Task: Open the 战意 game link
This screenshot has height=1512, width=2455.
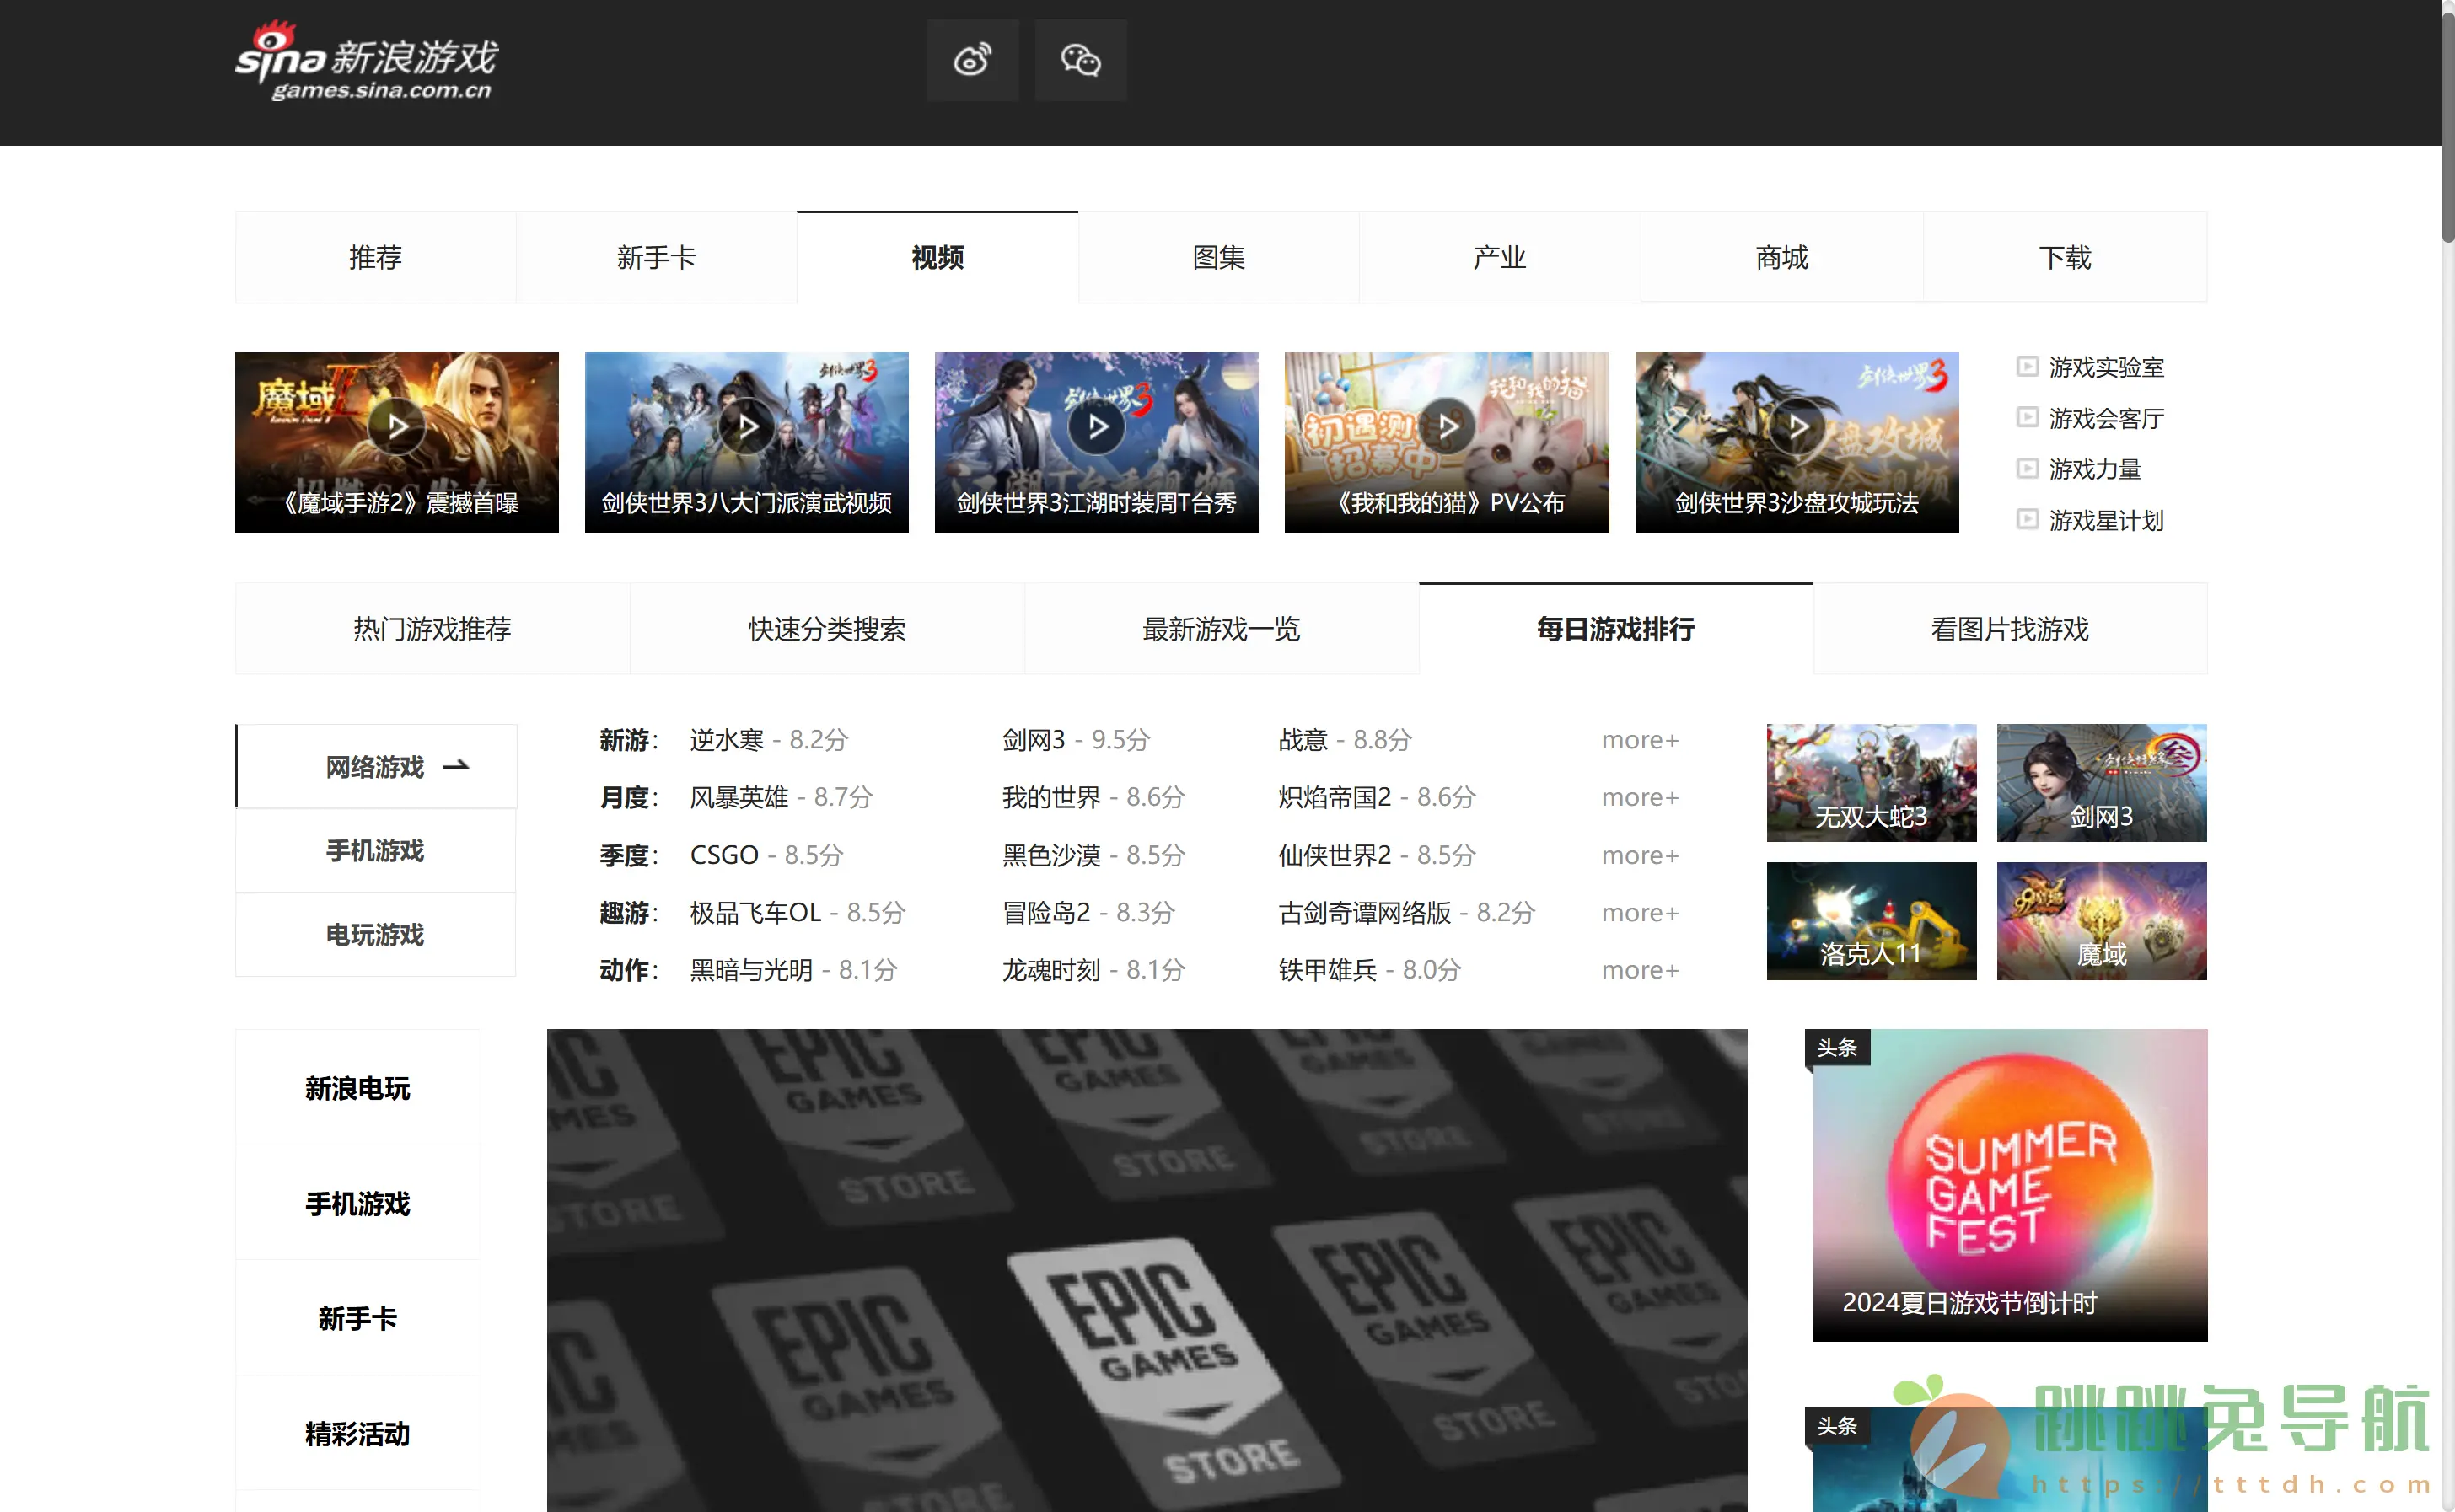Action: coord(1303,740)
